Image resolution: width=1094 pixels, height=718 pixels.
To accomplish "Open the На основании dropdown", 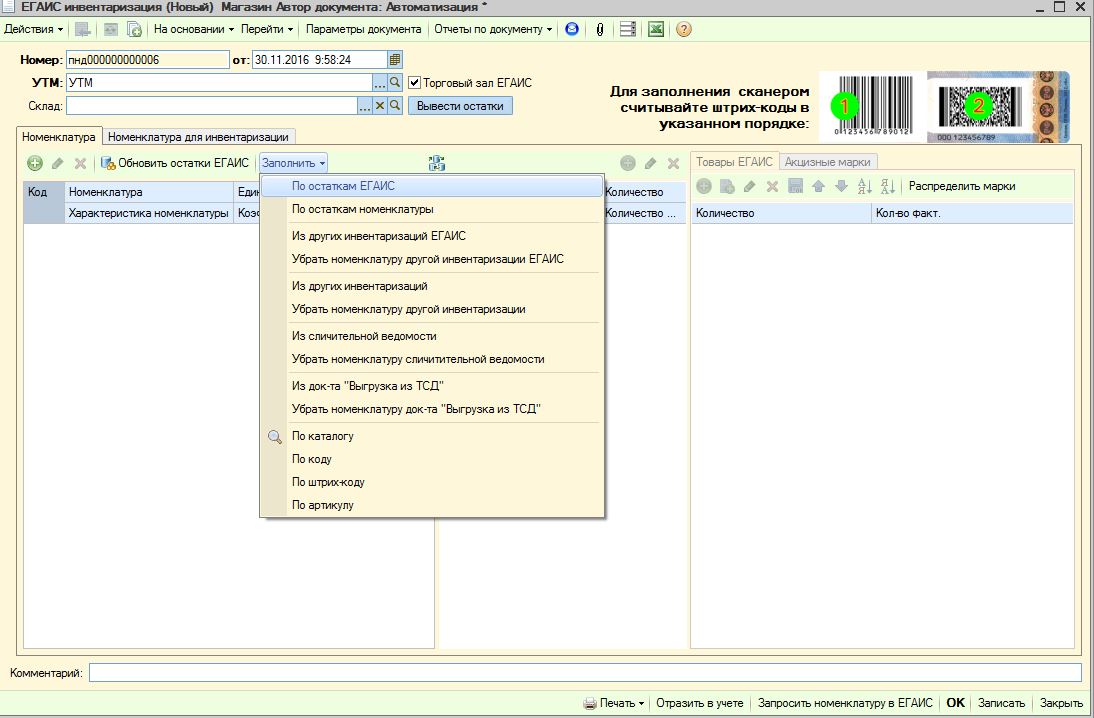I will point(194,29).
